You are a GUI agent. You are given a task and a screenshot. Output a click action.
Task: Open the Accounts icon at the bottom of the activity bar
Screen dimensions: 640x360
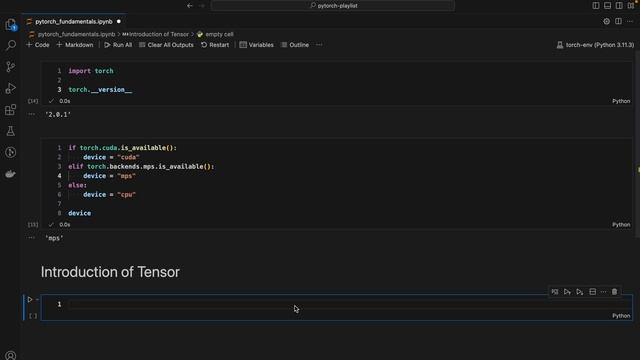(11, 355)
